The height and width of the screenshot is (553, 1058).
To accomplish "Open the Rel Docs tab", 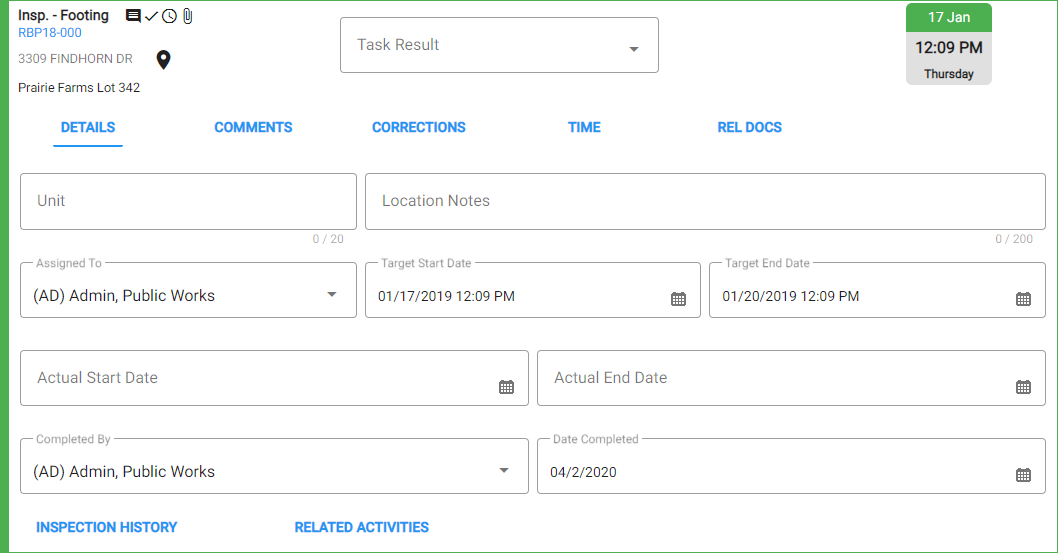I will (749, 127).
